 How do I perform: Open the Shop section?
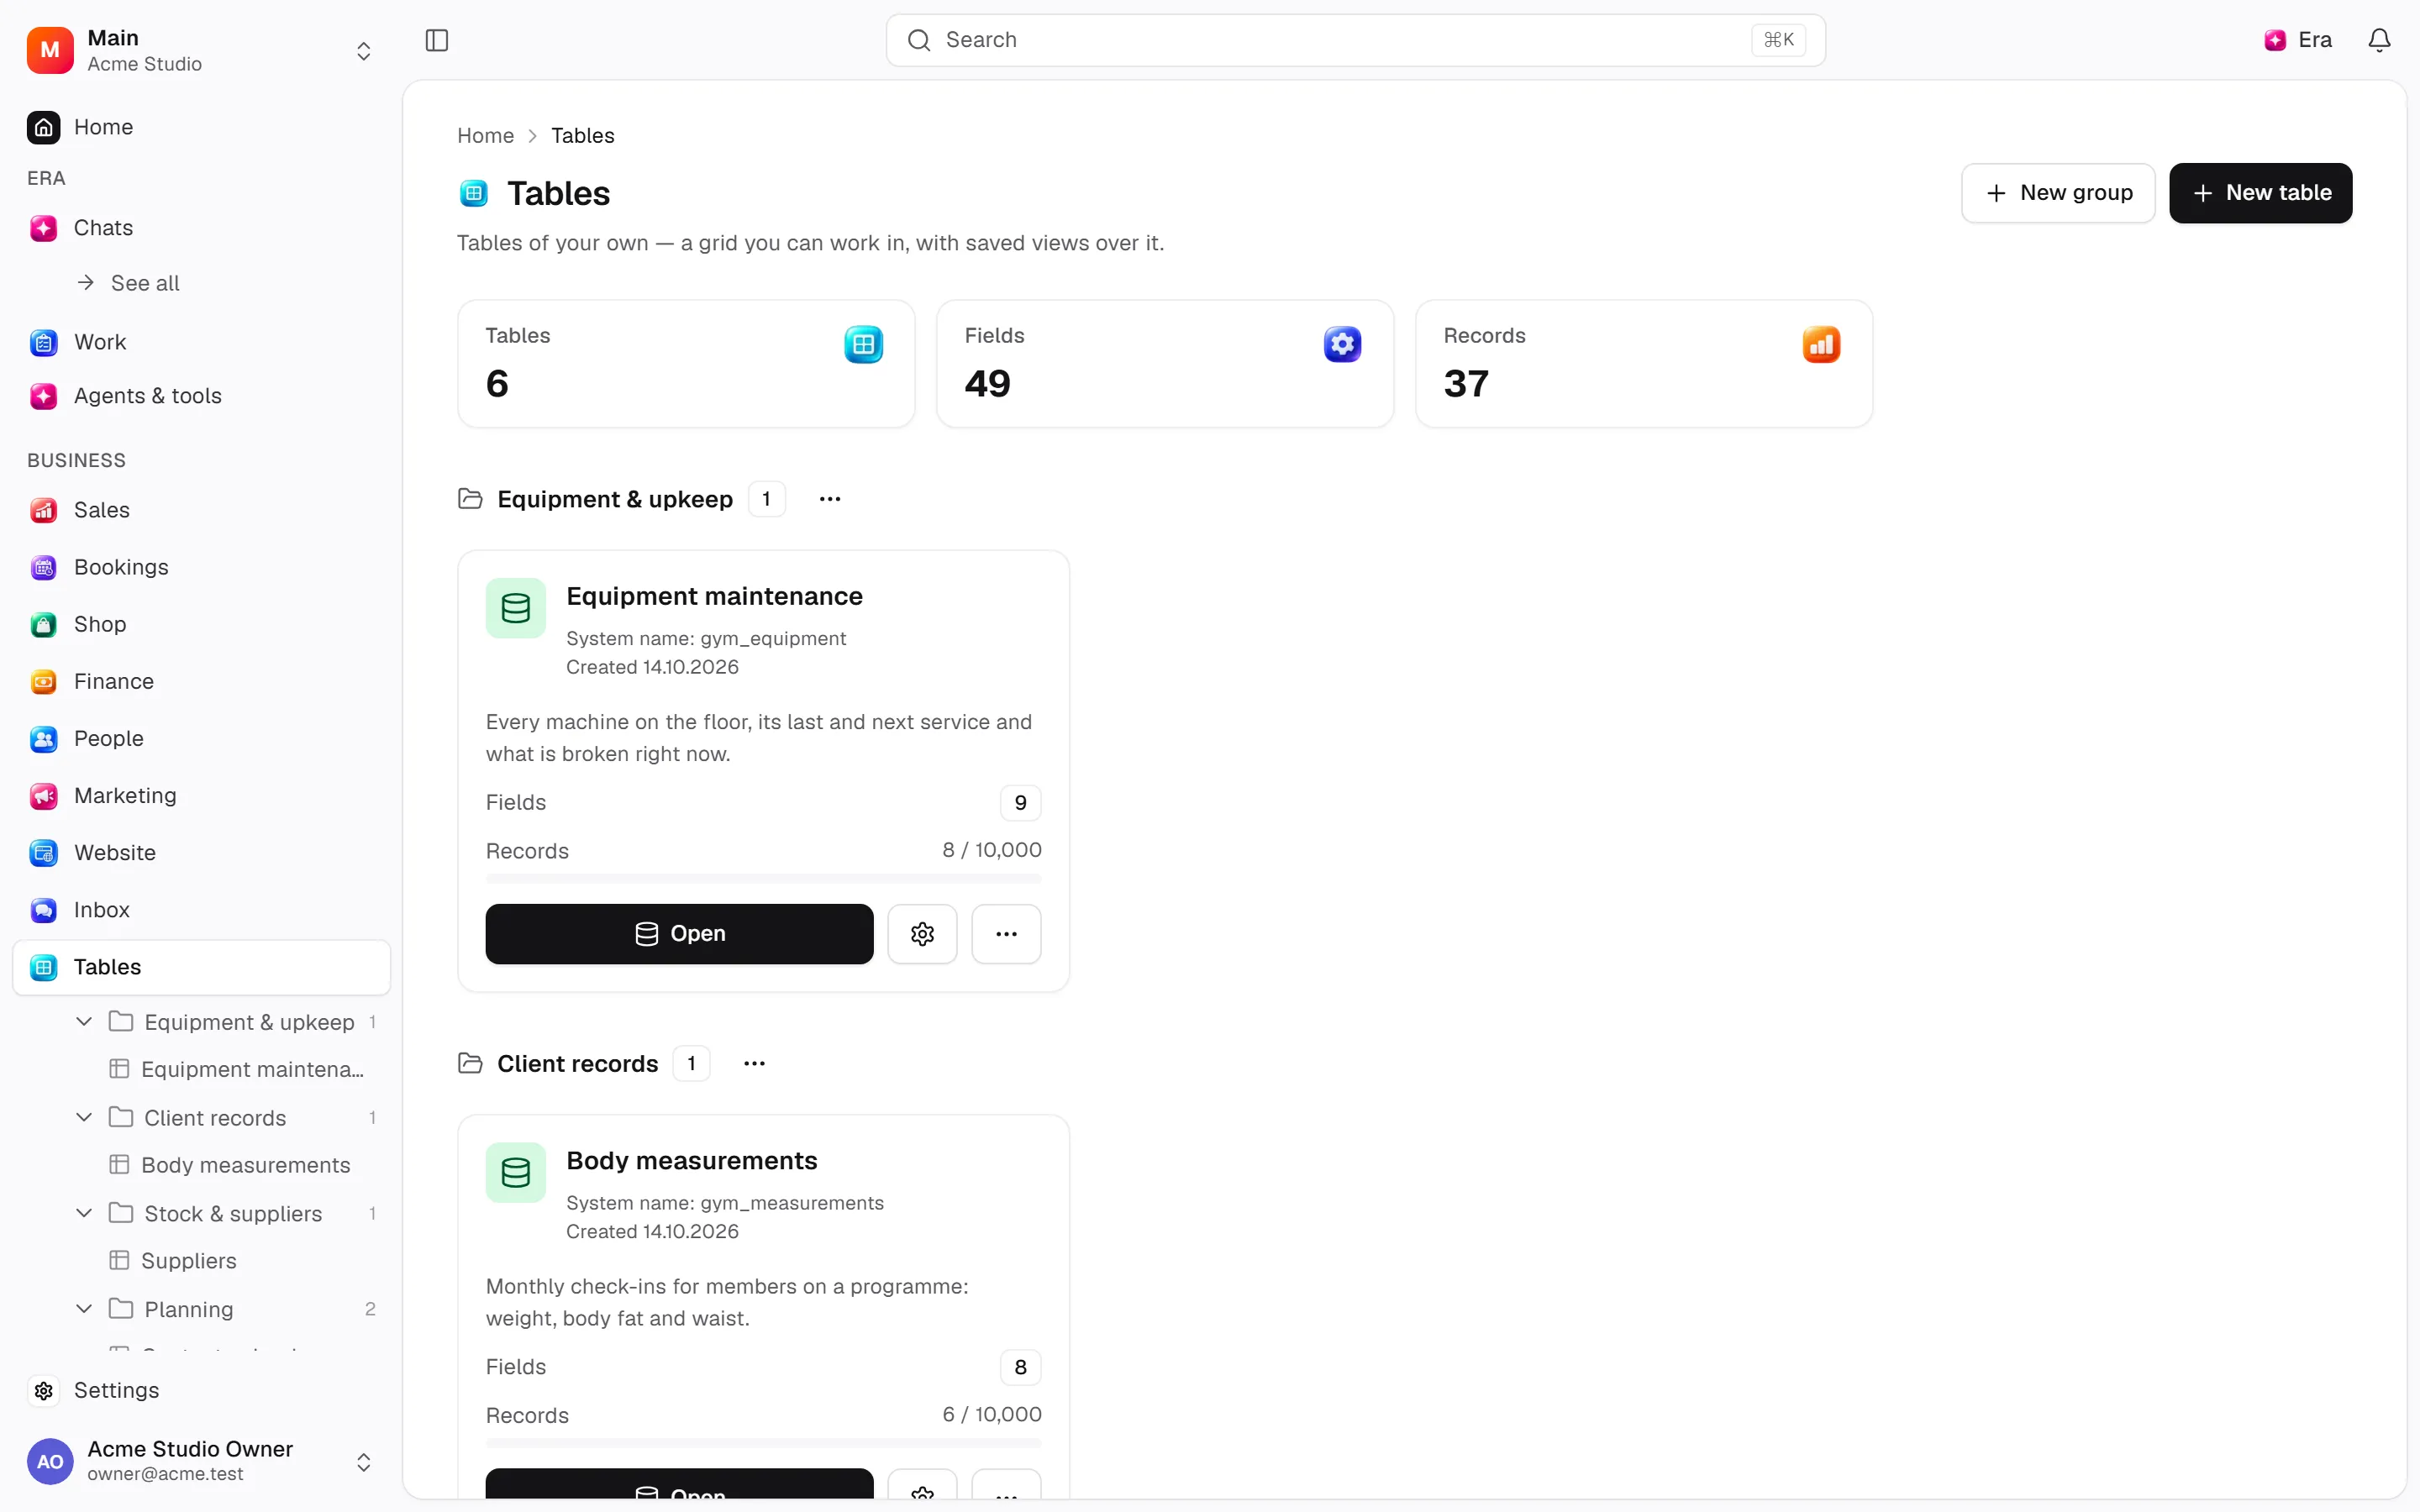tap(201, 624)
